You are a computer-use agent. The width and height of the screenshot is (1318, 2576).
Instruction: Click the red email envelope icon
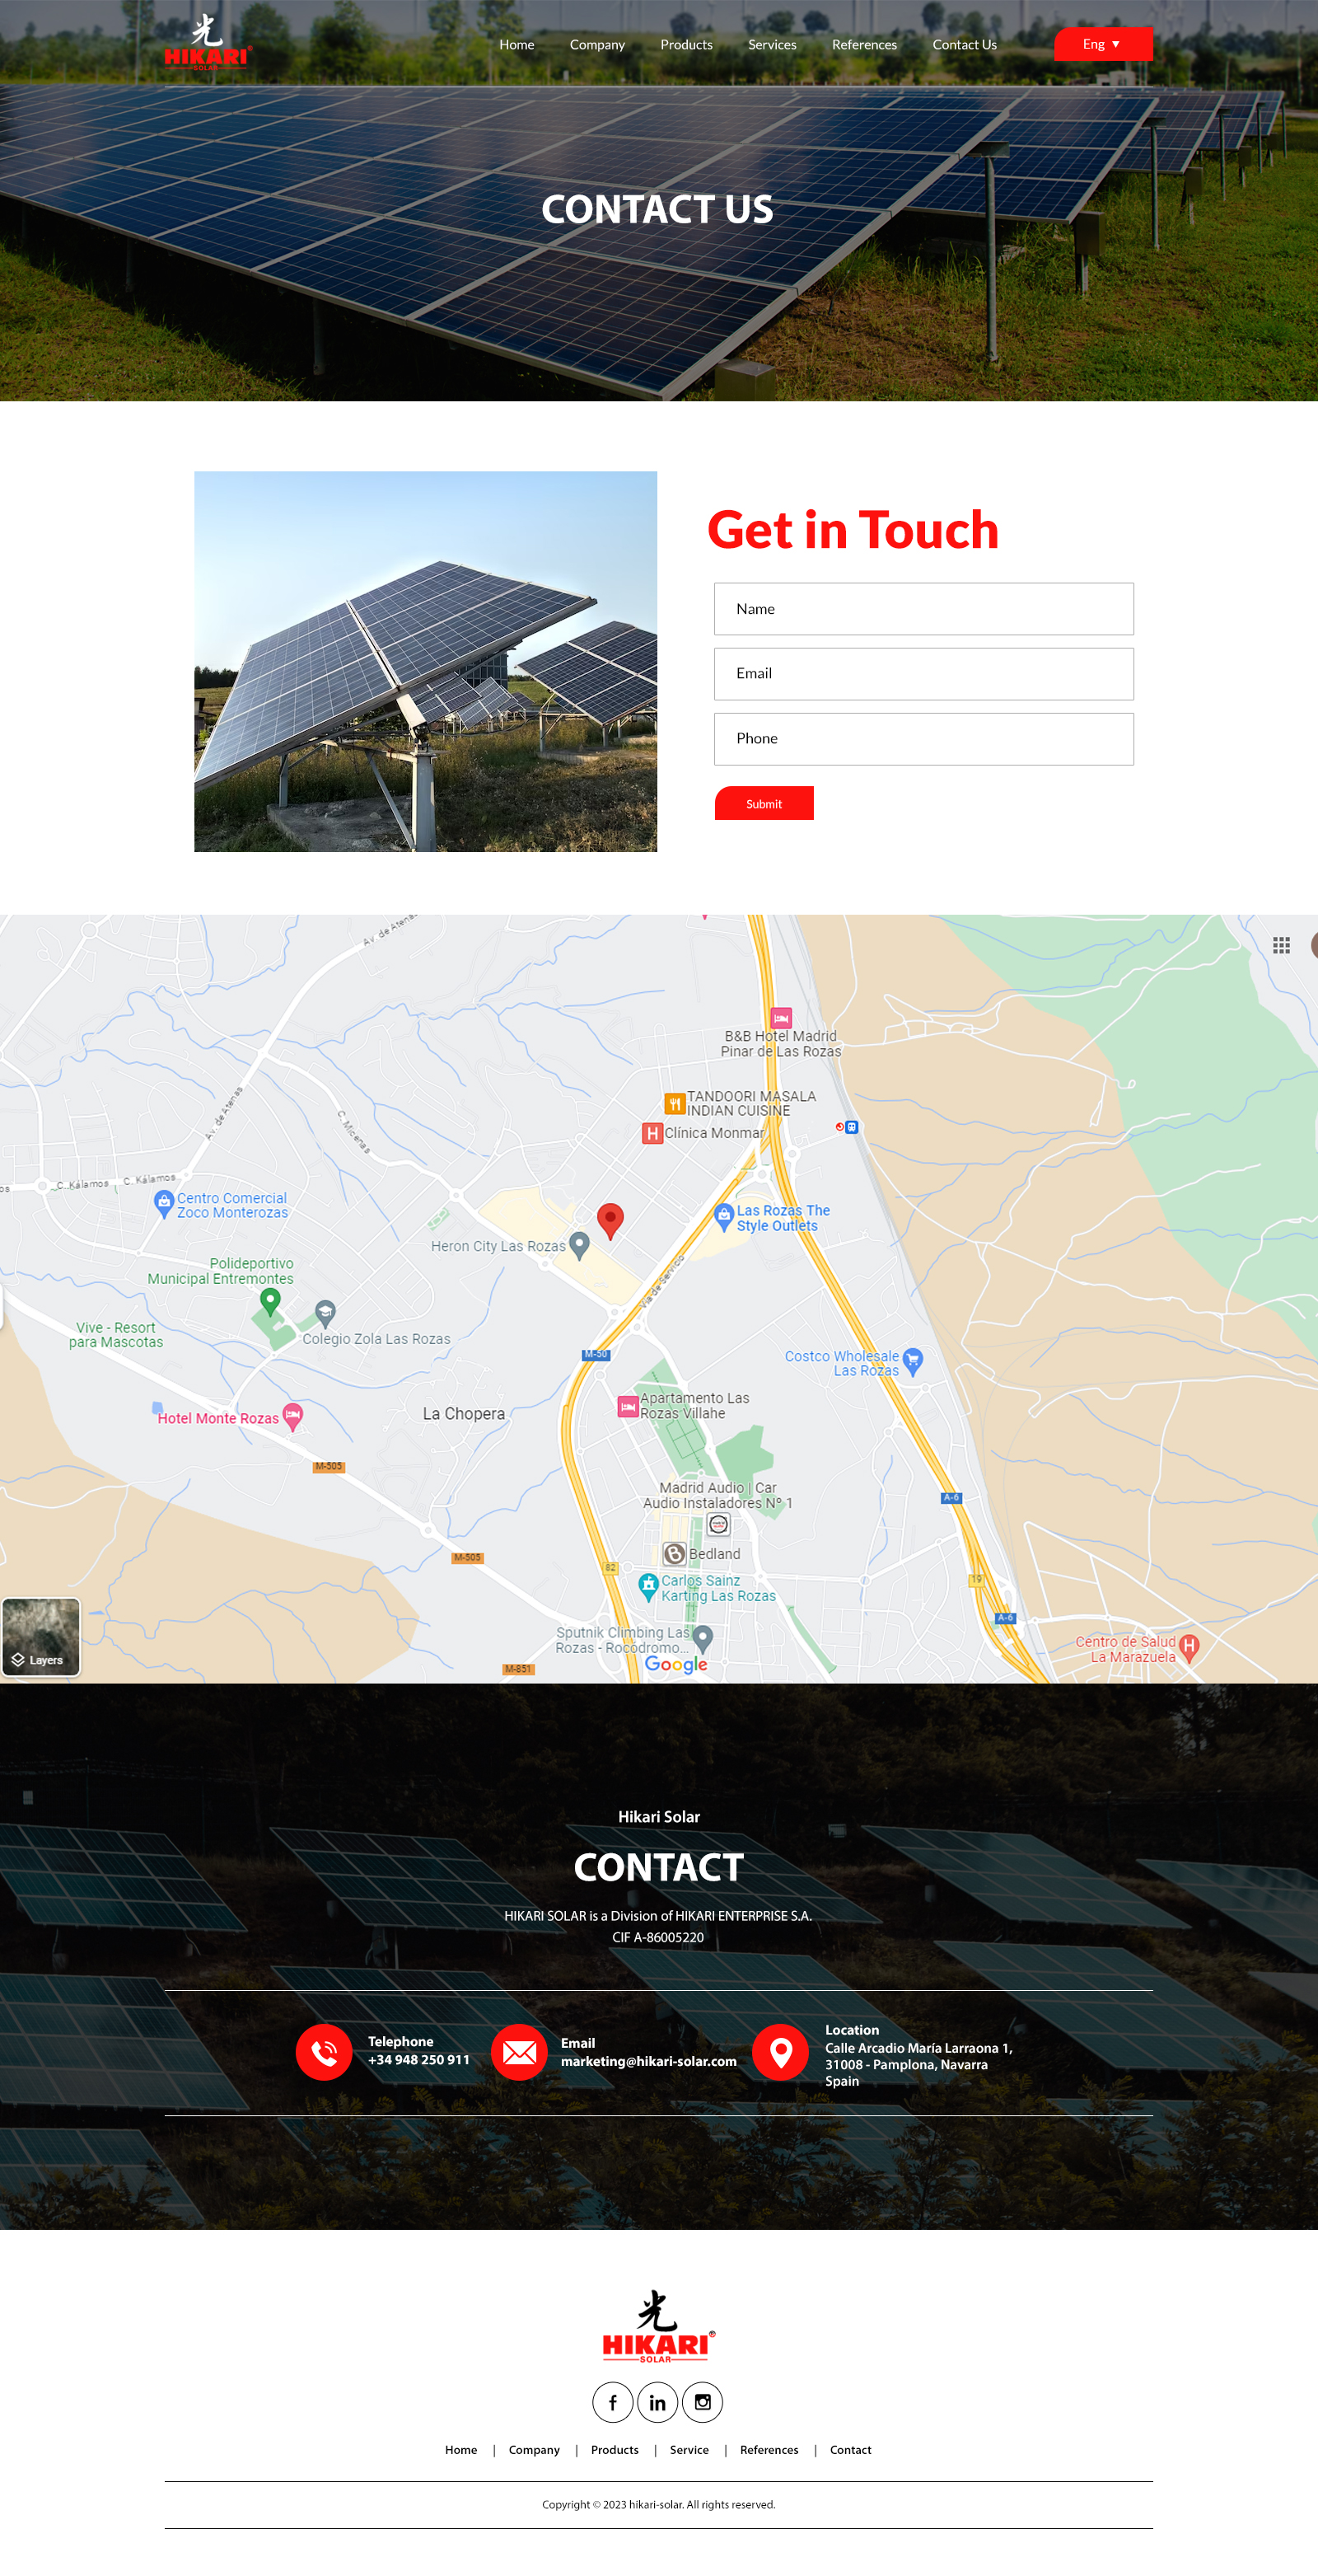[519, 2052]
